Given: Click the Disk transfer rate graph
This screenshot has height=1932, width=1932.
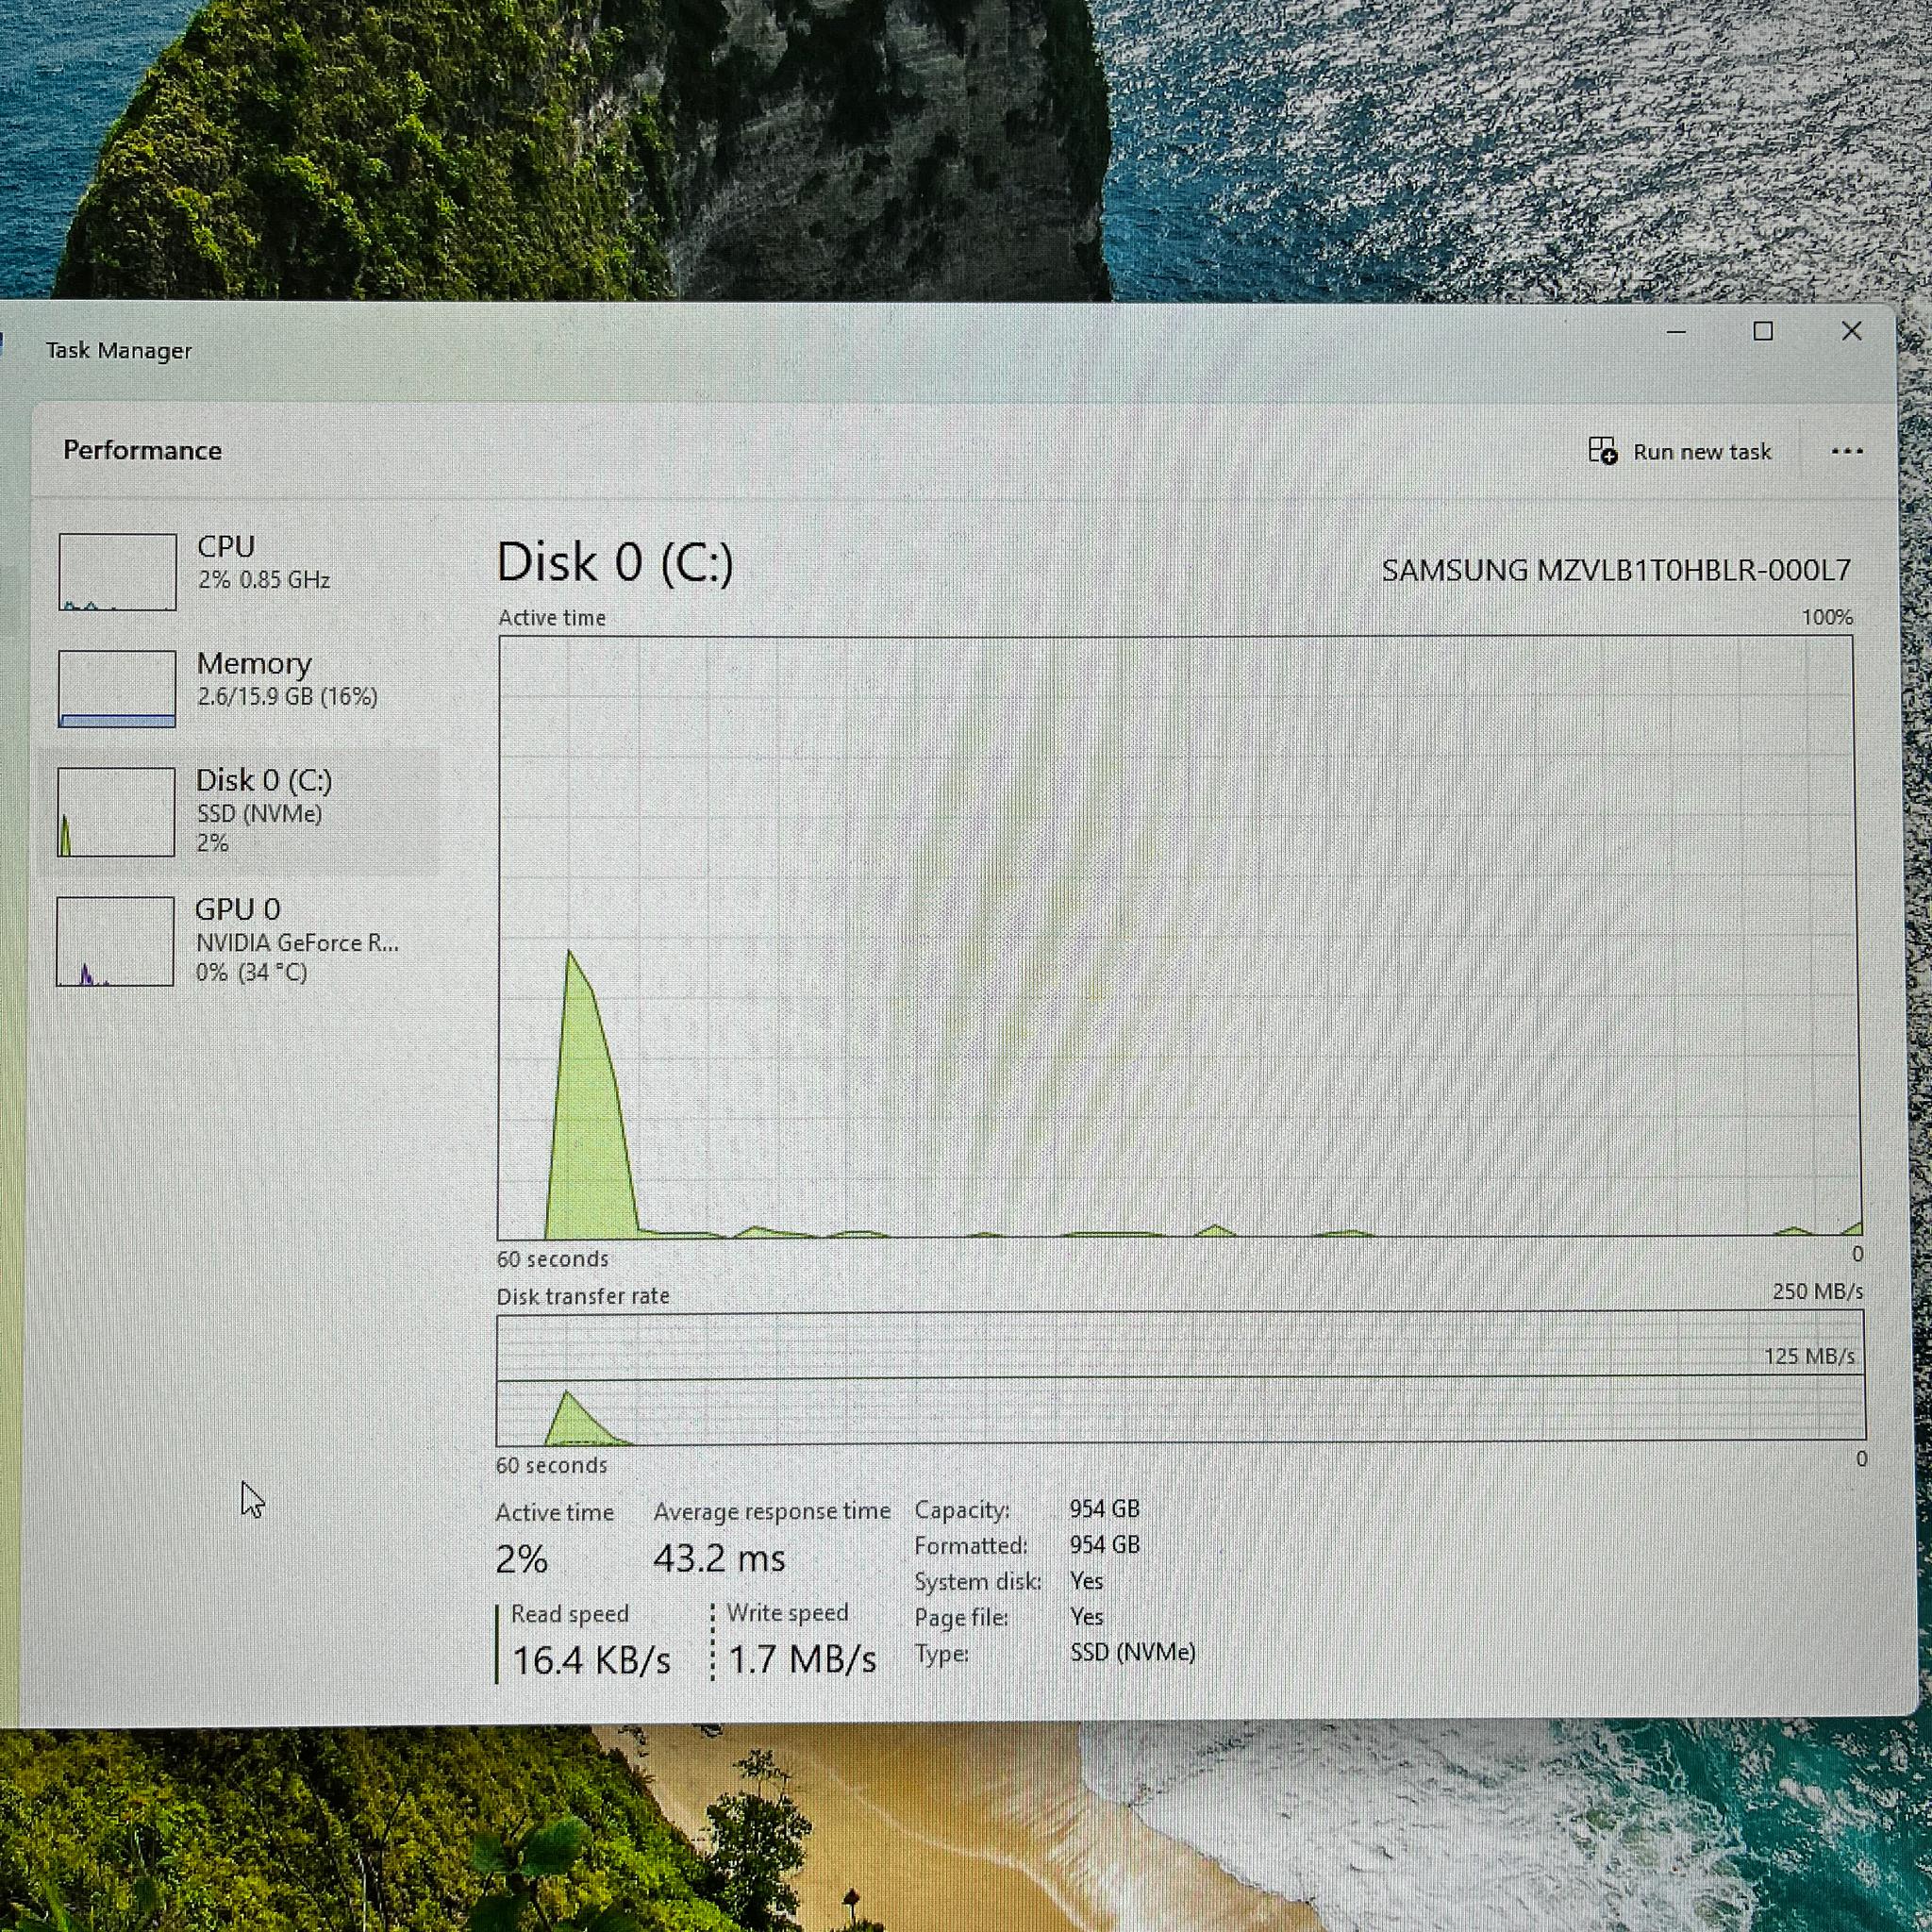Looking at the screenshot, I should pyautogui.click(x=1180, y=1378).
